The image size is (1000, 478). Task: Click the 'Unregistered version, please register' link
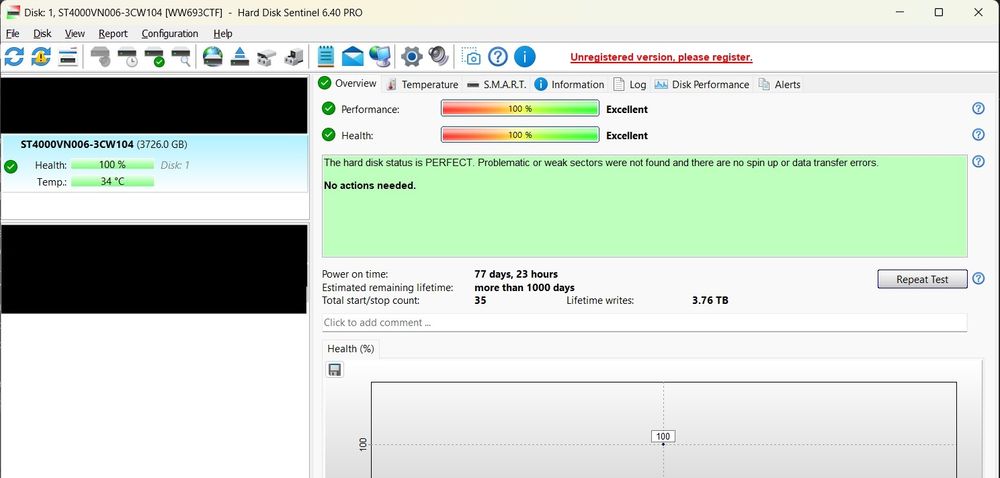point(661,57)
